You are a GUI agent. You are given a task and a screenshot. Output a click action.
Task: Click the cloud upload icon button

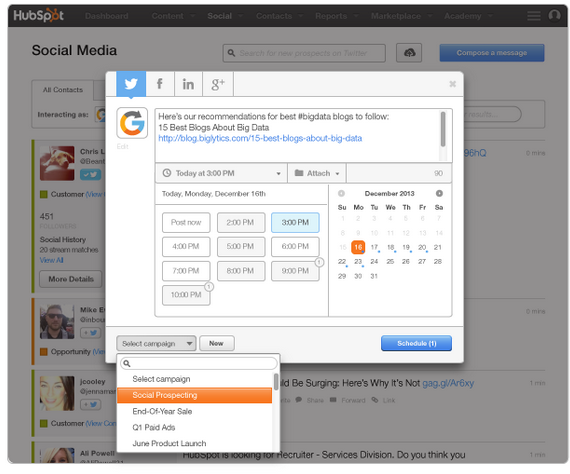tap(409, 53)
